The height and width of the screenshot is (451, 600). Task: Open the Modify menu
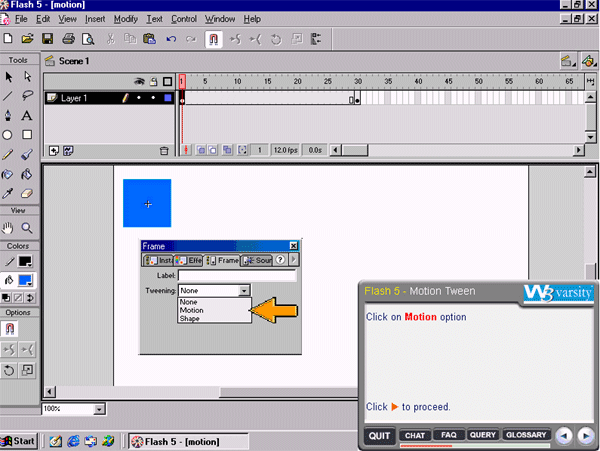pos(126,19)
